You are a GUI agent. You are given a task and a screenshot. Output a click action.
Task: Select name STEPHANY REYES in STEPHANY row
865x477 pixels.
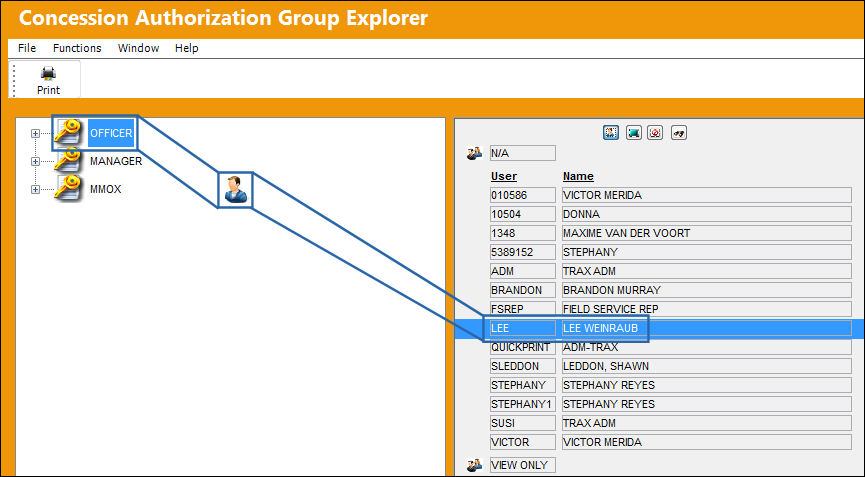(707, 385)
